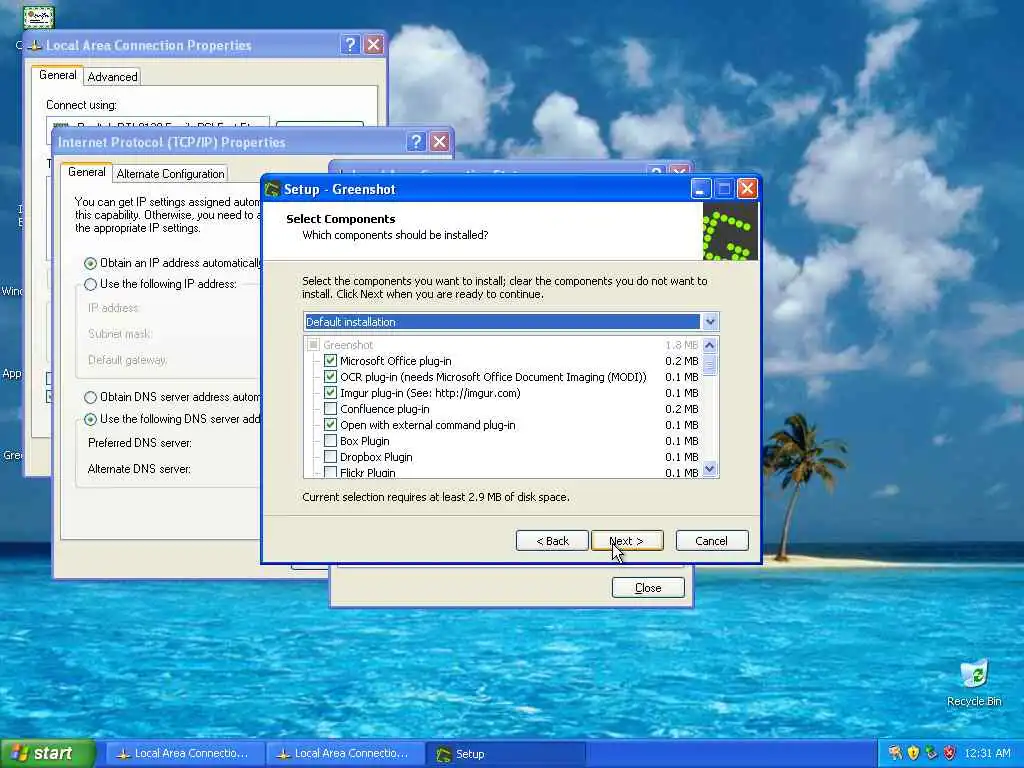Click the component list scroll up arrow
The image size is (1024, 768).
pos(710,345)
